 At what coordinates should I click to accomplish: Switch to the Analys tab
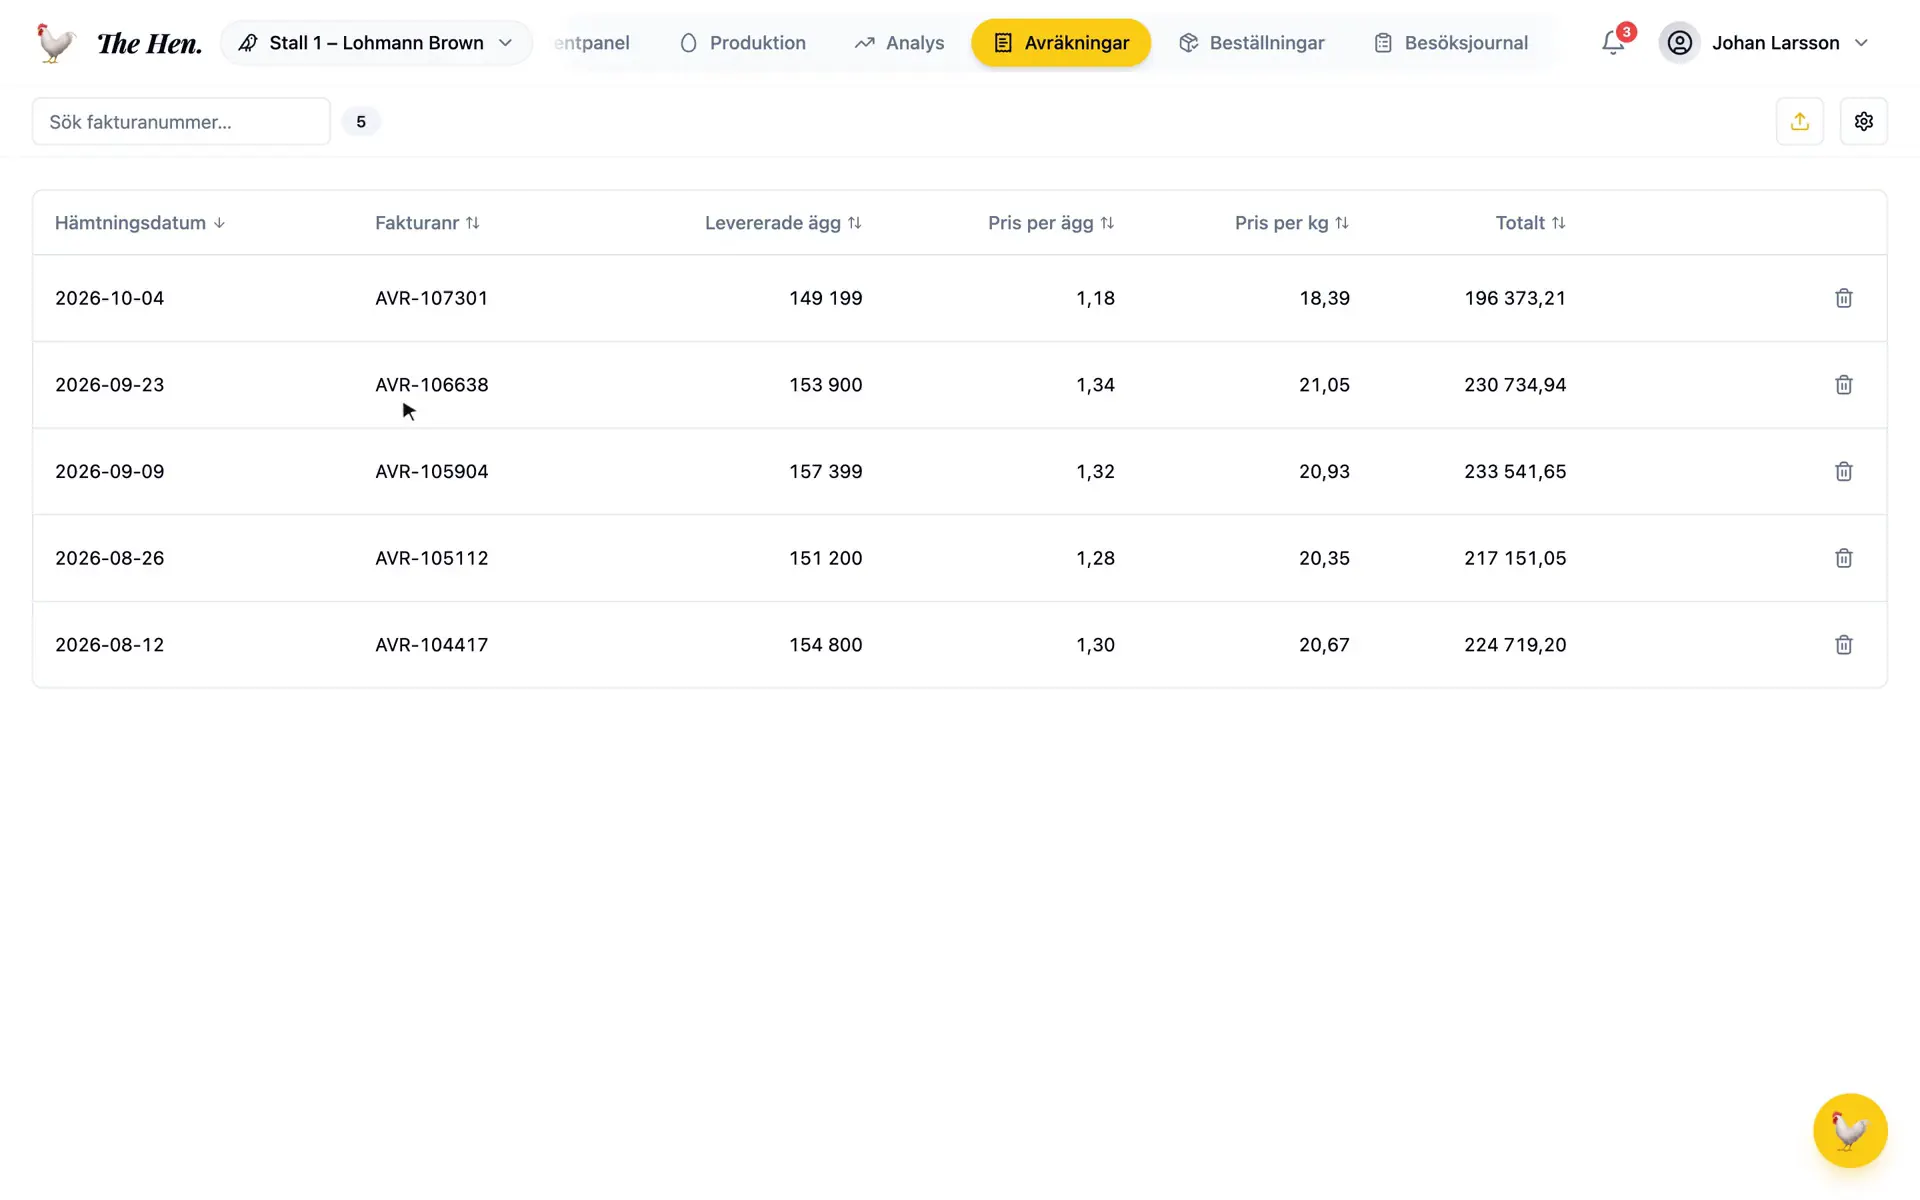(899, 42)
